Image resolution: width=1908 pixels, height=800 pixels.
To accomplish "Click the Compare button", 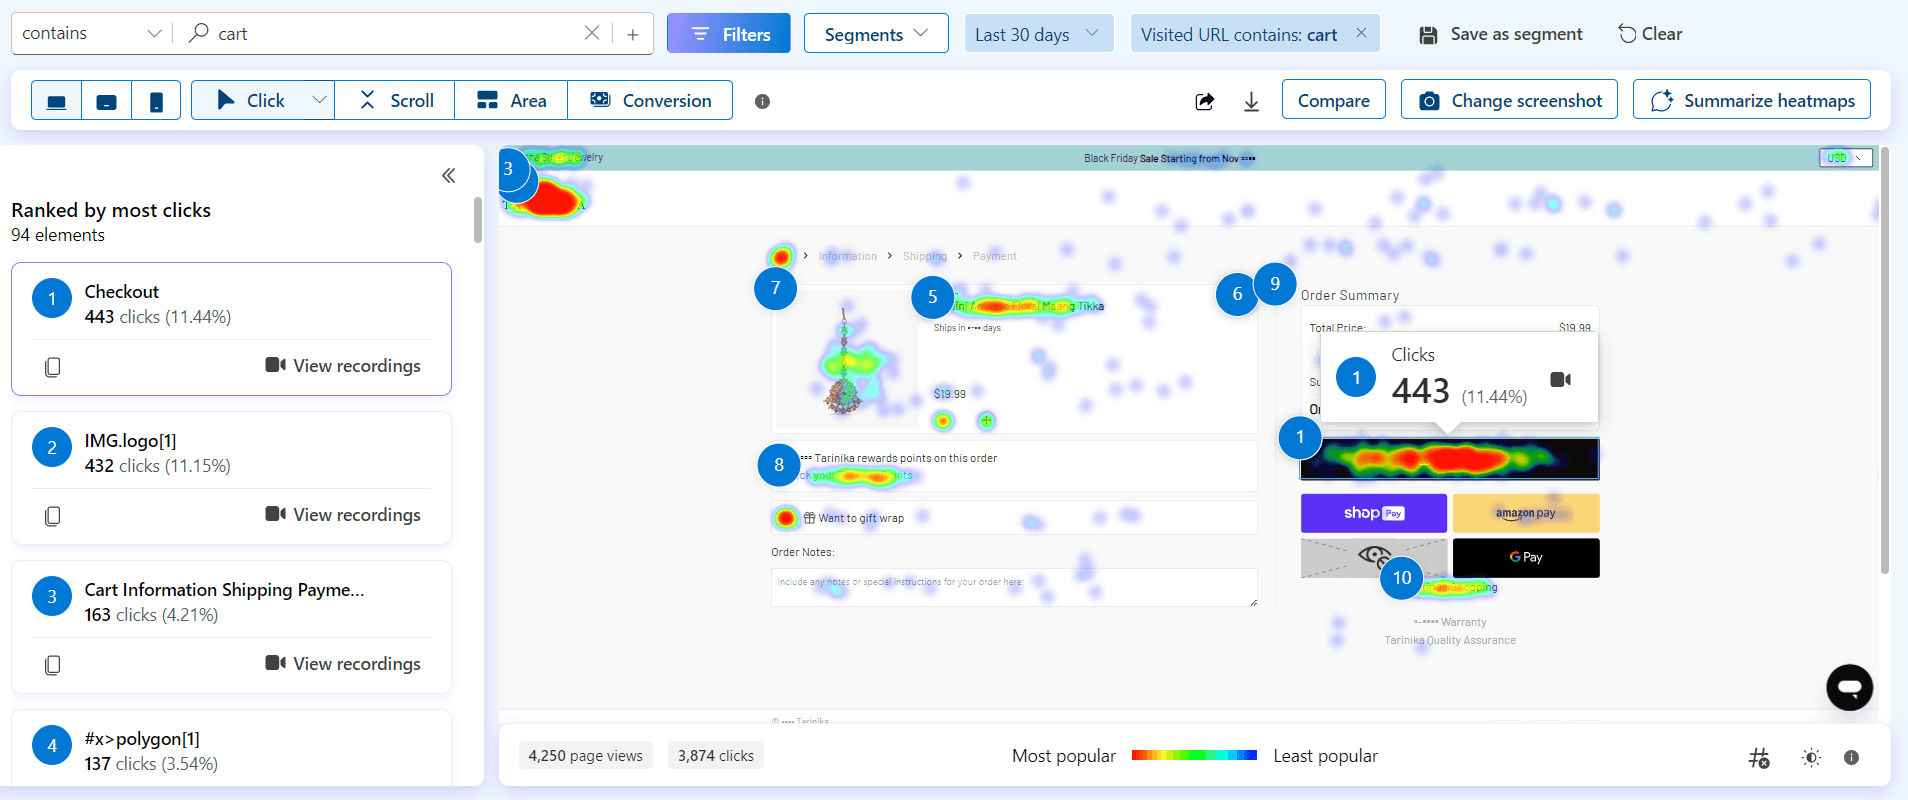I will point(1333,100).
